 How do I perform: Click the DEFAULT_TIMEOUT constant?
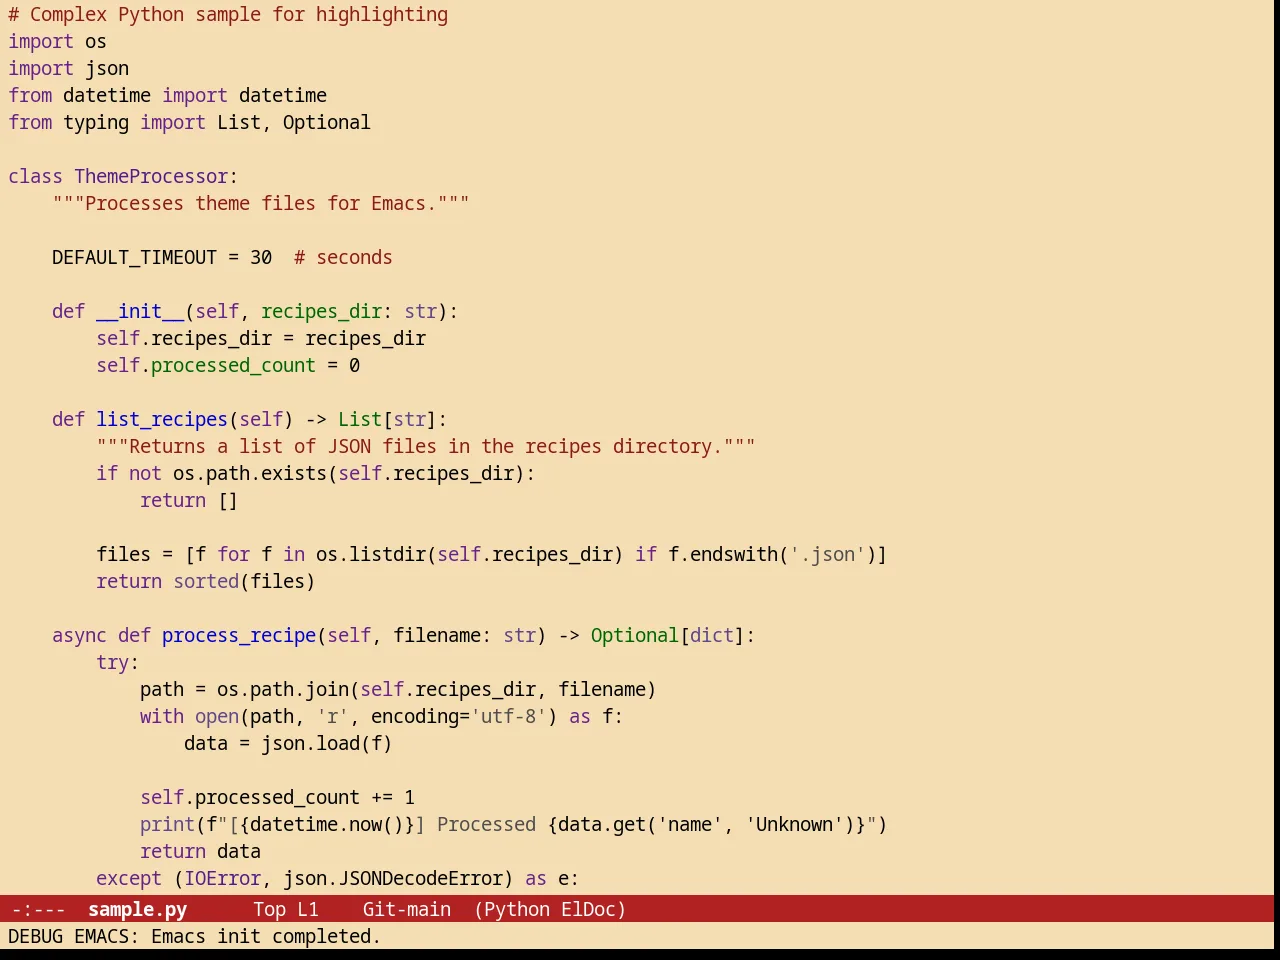click(x=134, y=258)
